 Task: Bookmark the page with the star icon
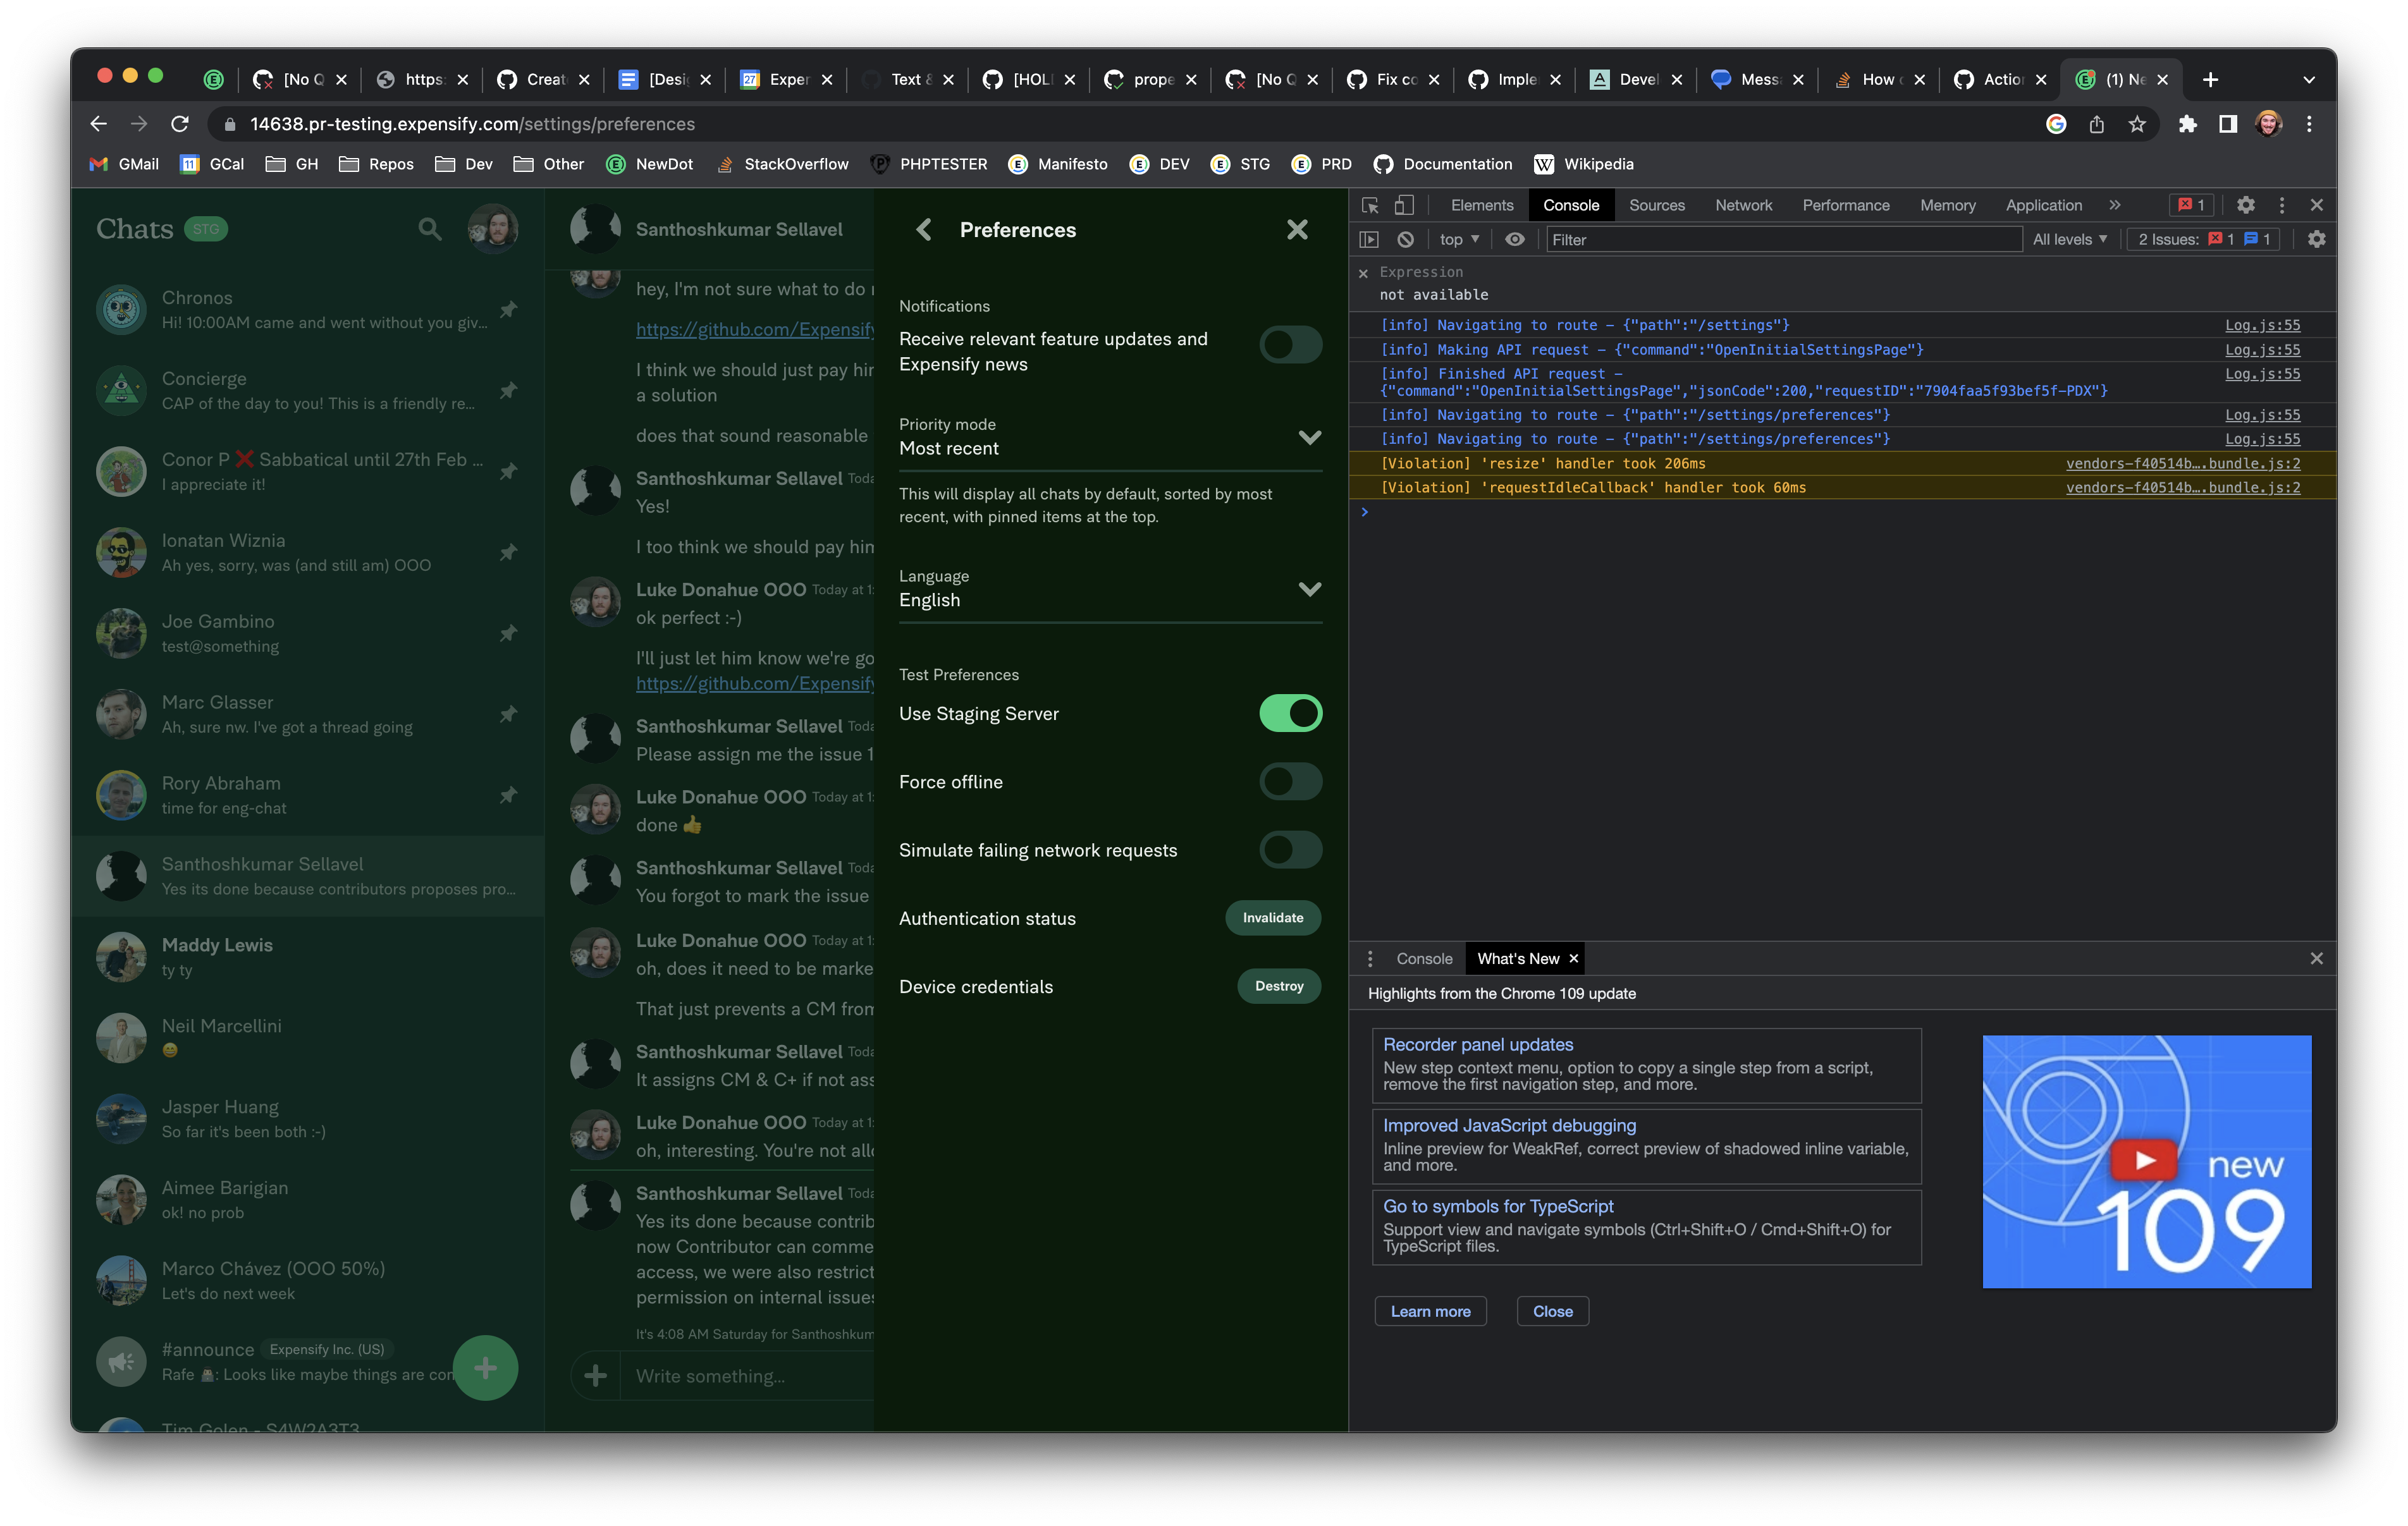tap(2137, 124)
